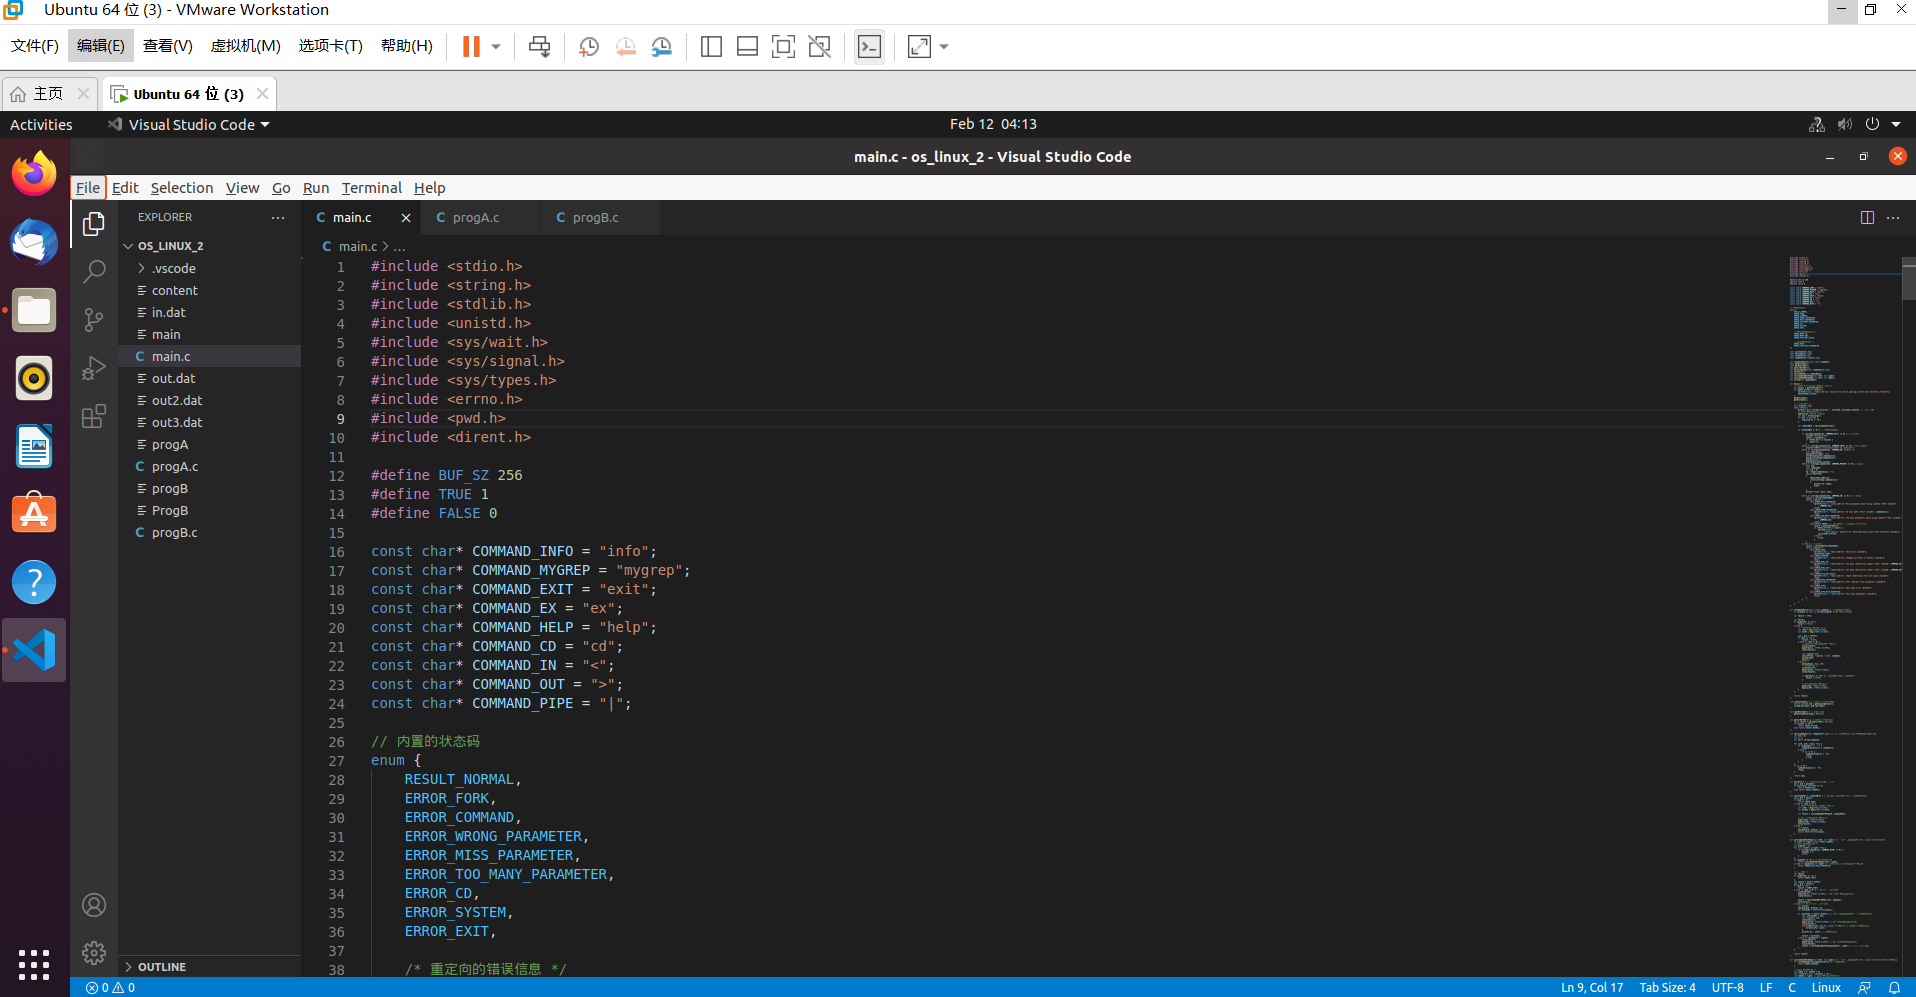Click the feedback icon in status bar

pyautogui.click(x=1865, y=987)
